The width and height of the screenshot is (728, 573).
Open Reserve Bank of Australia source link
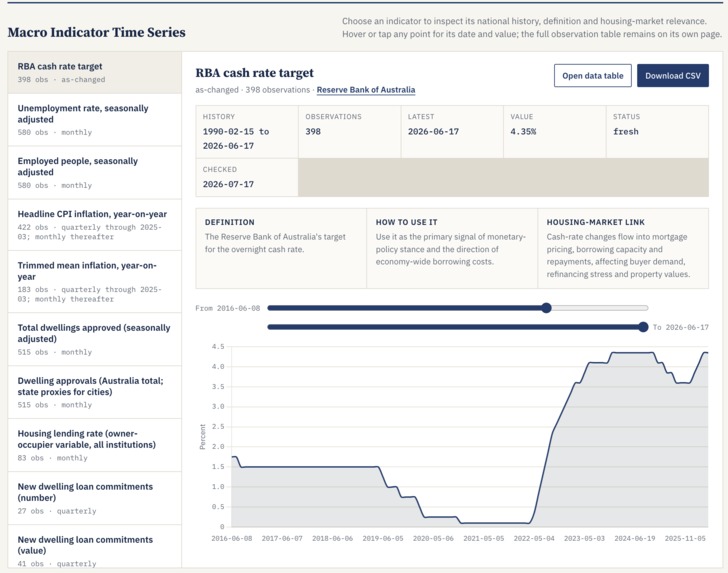click(x=366, y=90)
